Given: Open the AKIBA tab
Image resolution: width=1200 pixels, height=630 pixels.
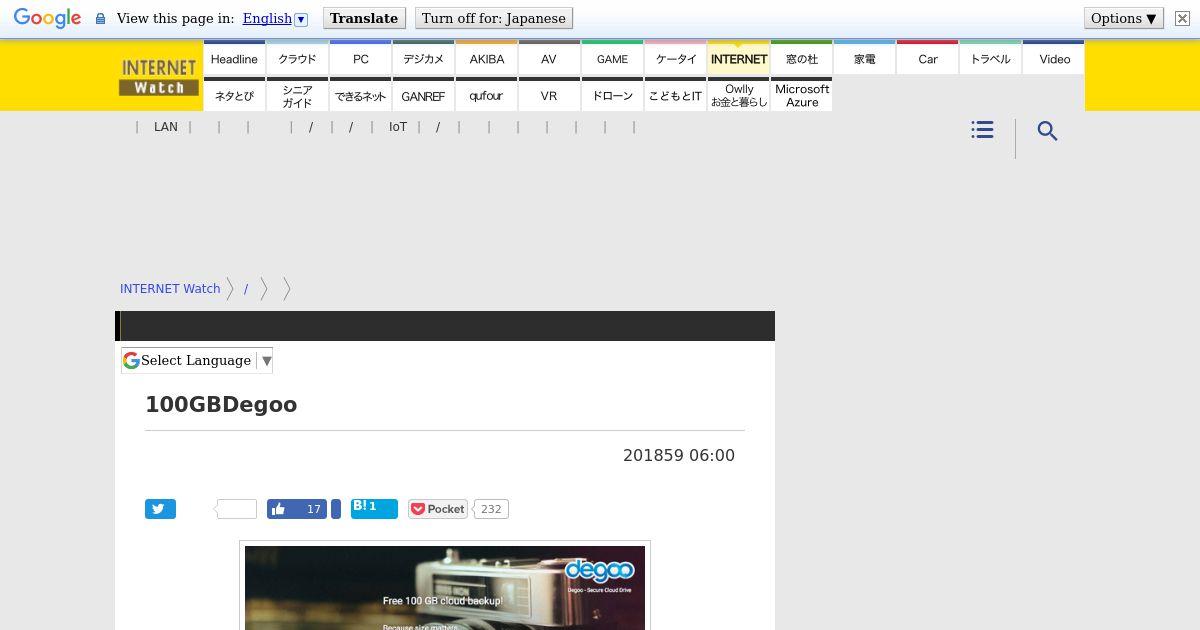Looking at the screenshot, I should point(486,58).
